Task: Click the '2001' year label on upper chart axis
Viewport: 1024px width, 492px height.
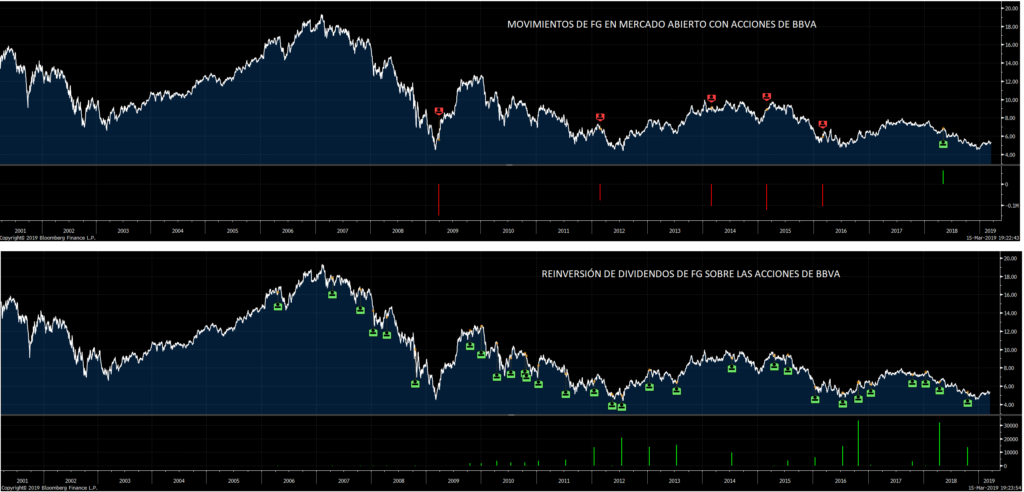Action: 20,231
